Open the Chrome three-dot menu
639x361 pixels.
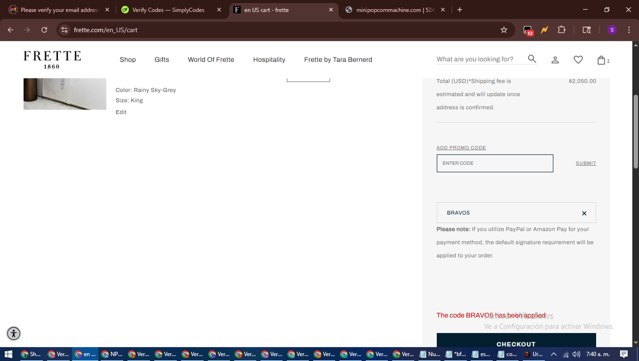[x=629, y=30]
